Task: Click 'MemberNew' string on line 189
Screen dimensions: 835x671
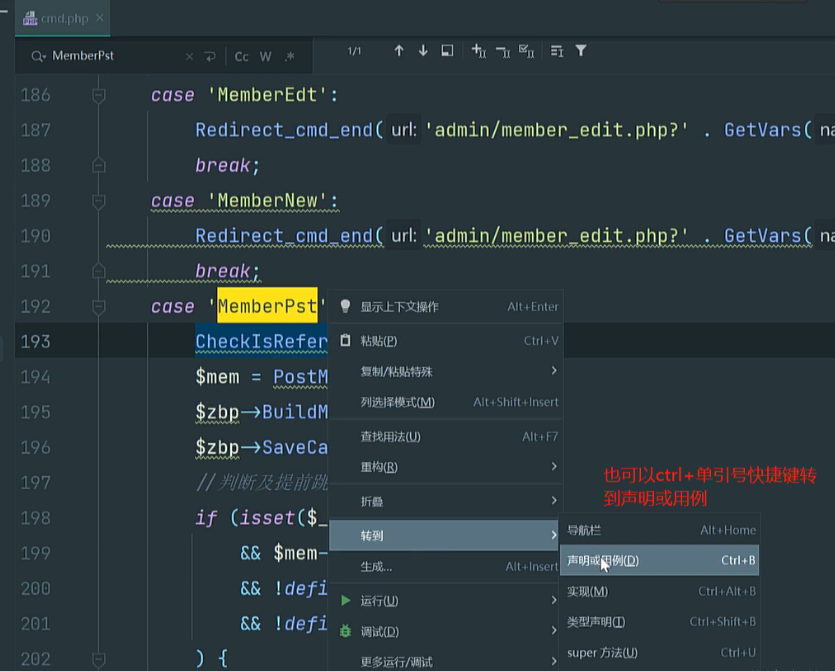Action: [267, 201]
